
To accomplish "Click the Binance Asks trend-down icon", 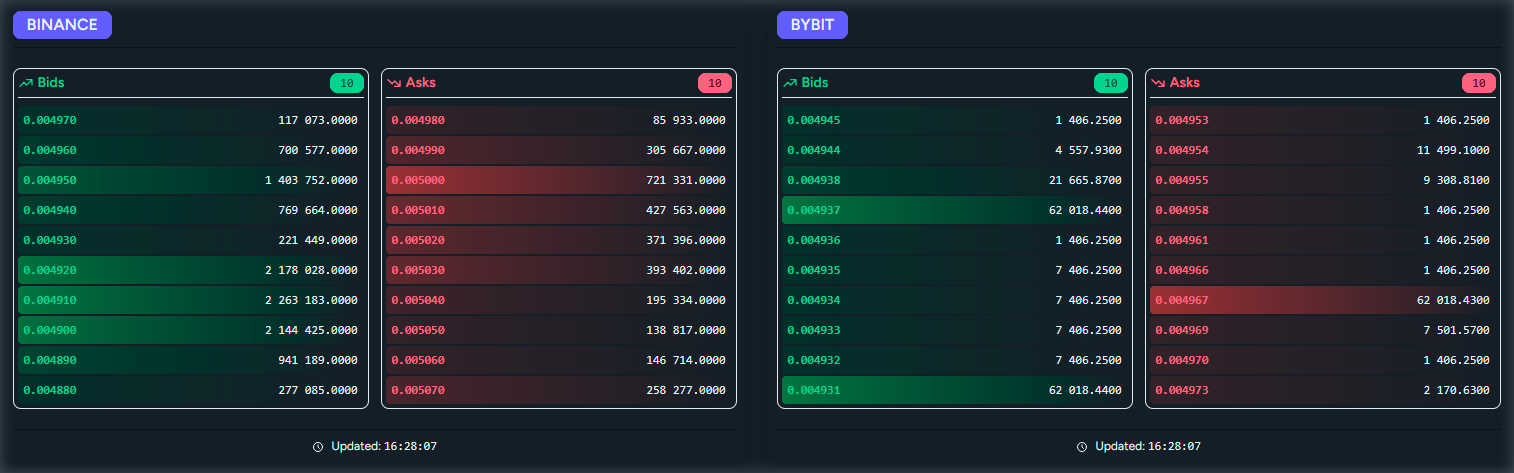I will 394,83.
